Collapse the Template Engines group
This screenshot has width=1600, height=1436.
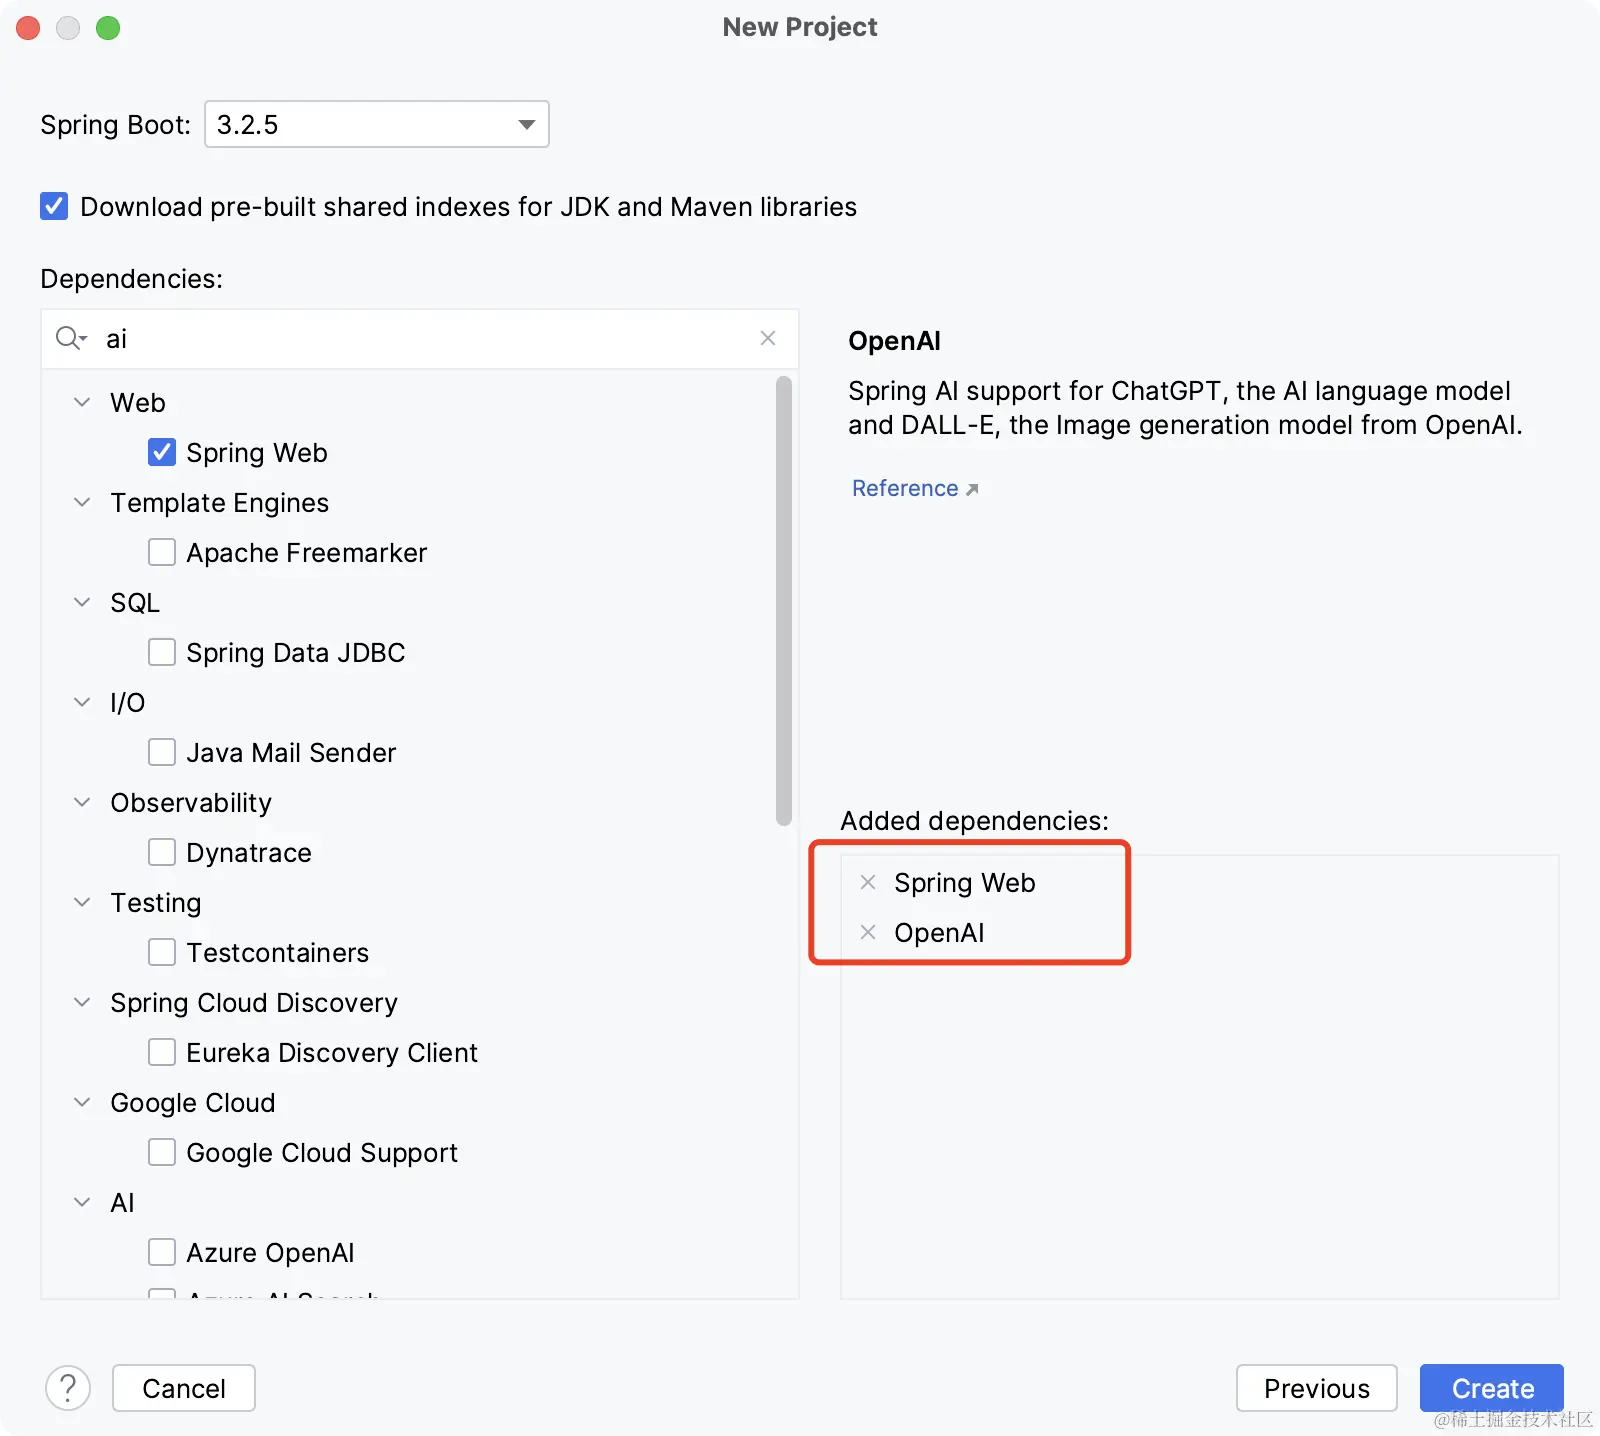point(82,502)
